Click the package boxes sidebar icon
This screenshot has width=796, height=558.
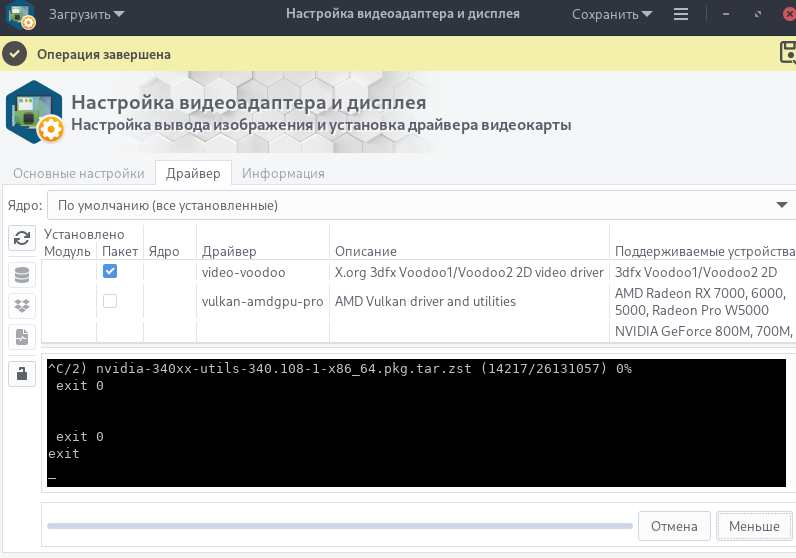click(22, 306)
